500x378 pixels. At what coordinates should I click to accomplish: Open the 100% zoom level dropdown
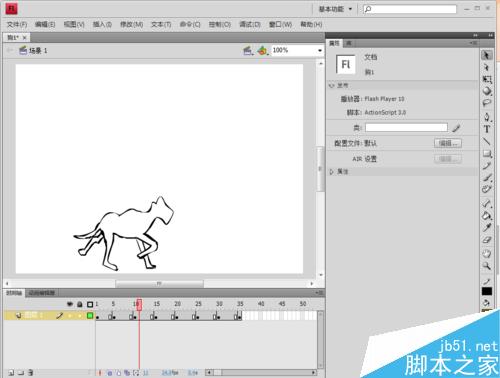(x=320, y=51)
